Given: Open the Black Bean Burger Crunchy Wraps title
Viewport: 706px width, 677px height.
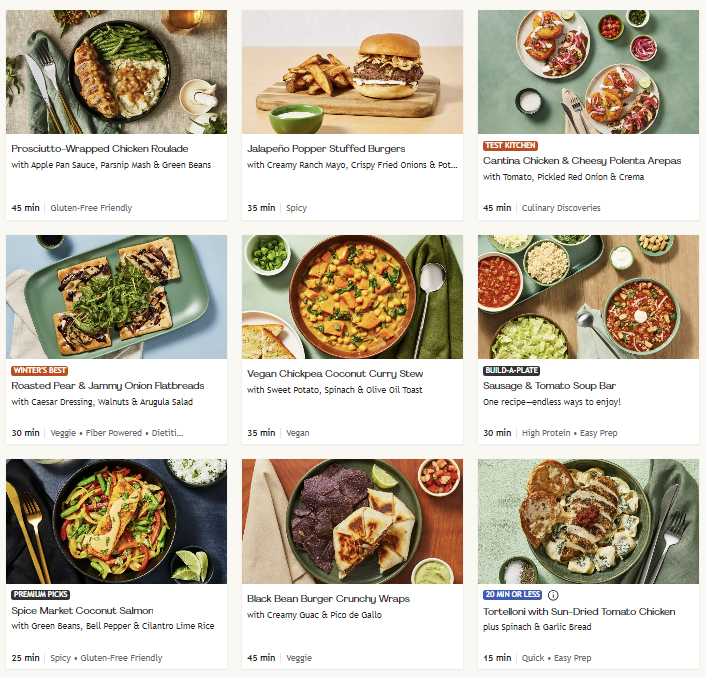Looking at the screenshot, I should 328,599.
